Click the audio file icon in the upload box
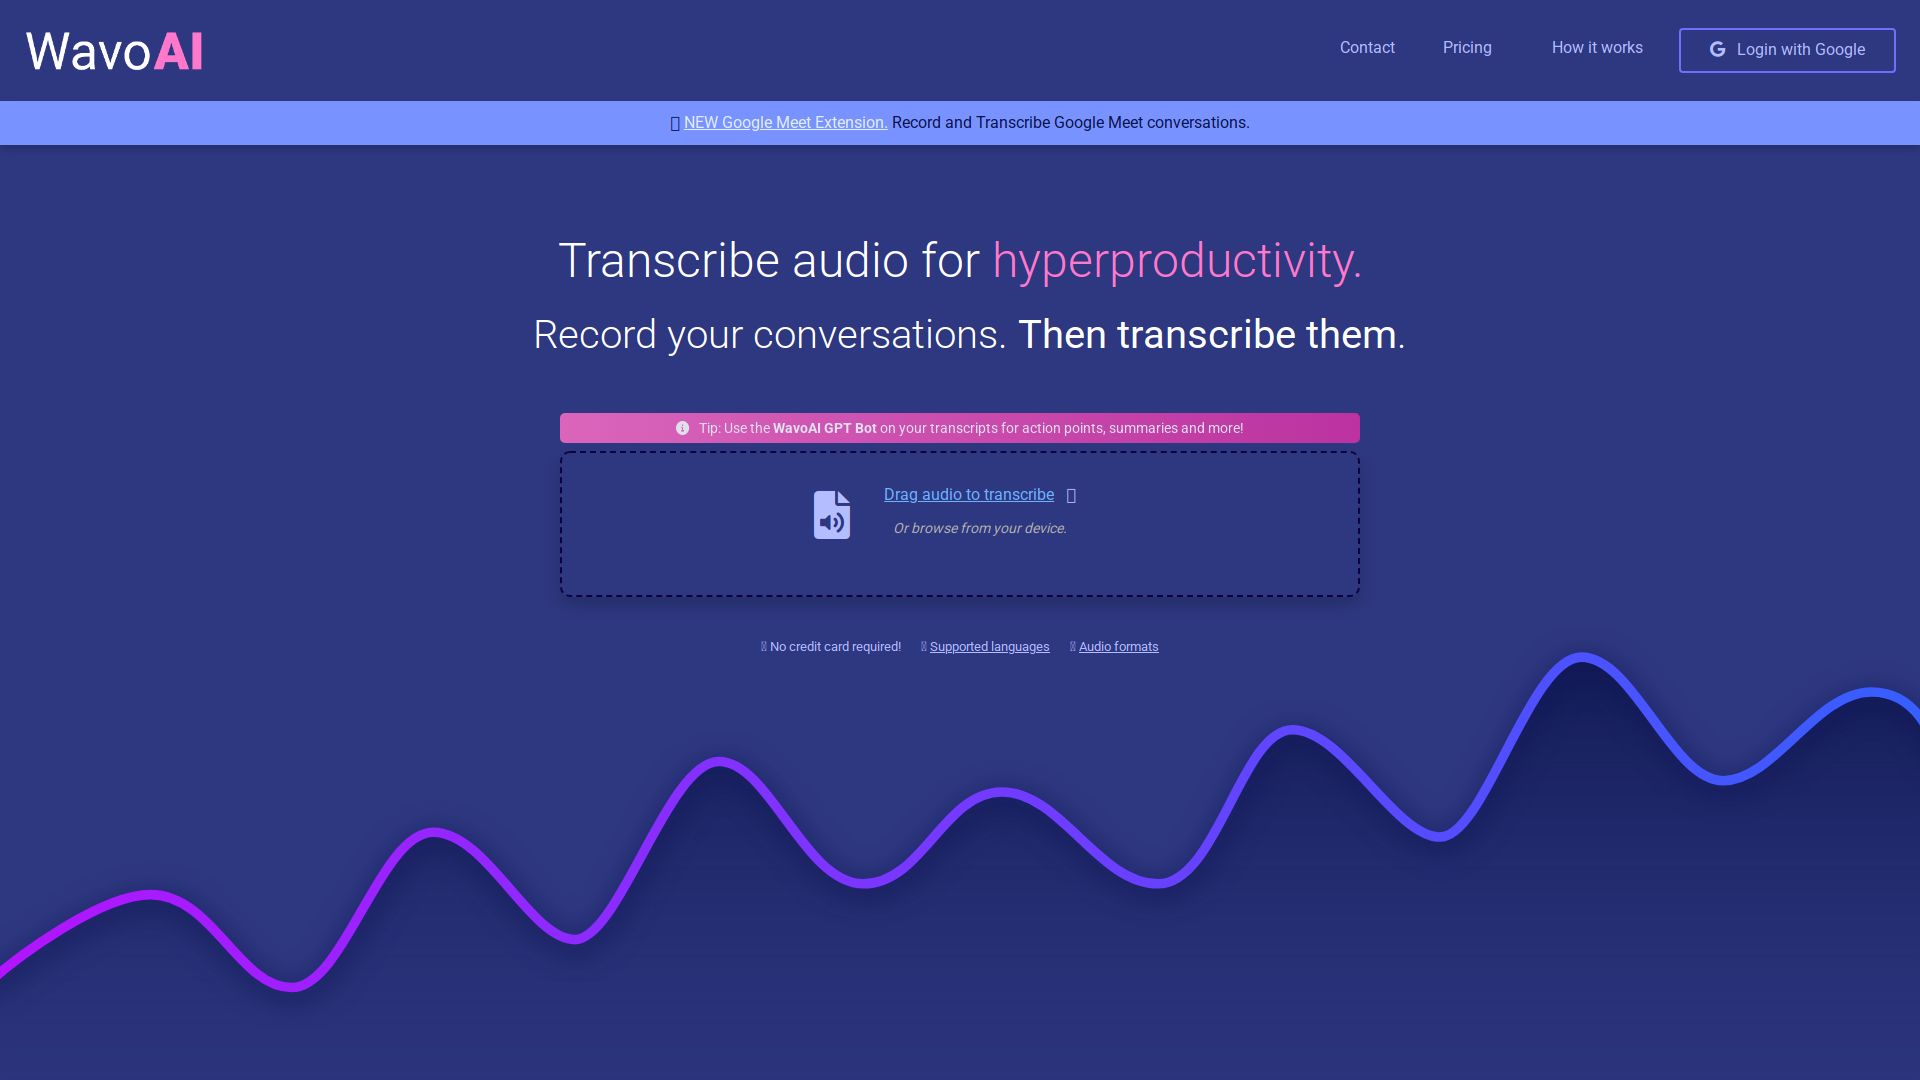The image size is (1920, 1080). tap(832, 515)
